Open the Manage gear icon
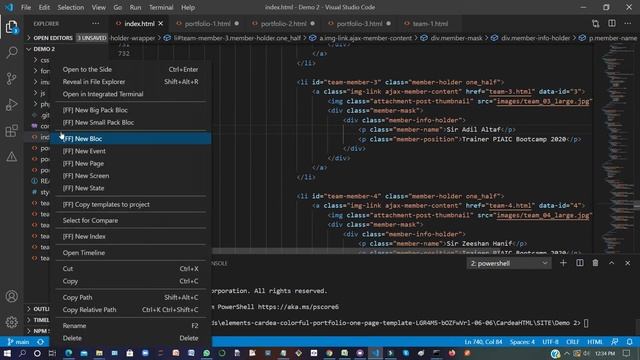Viewport: 640px width, 360px height. tap(11, 322)
